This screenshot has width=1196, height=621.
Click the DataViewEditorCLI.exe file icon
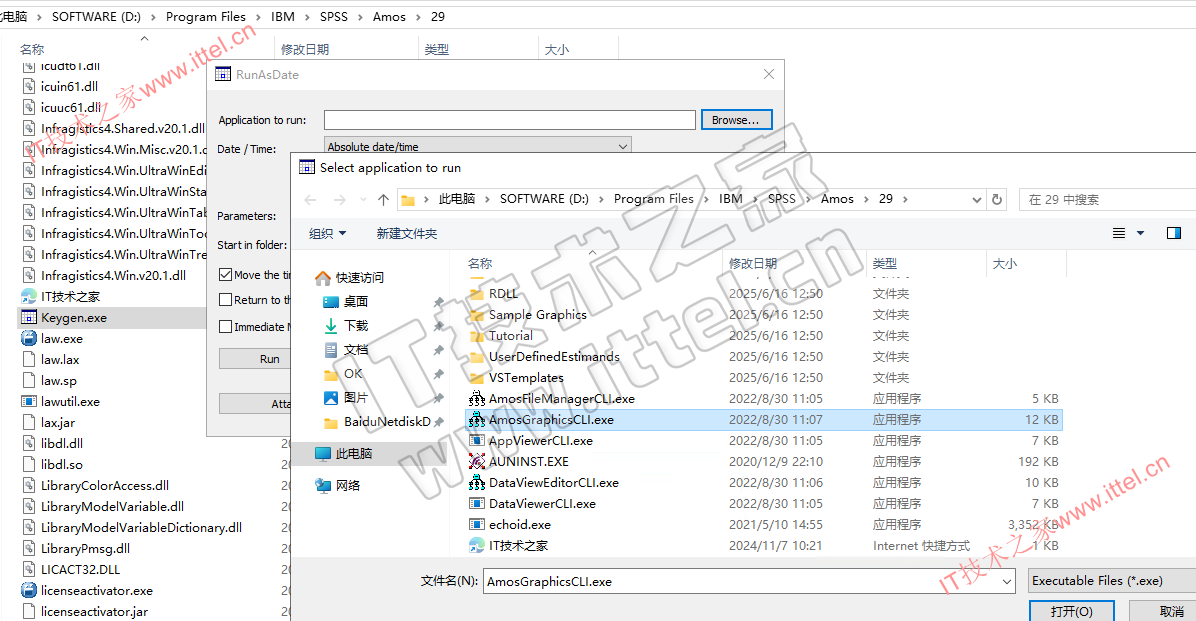477,482
